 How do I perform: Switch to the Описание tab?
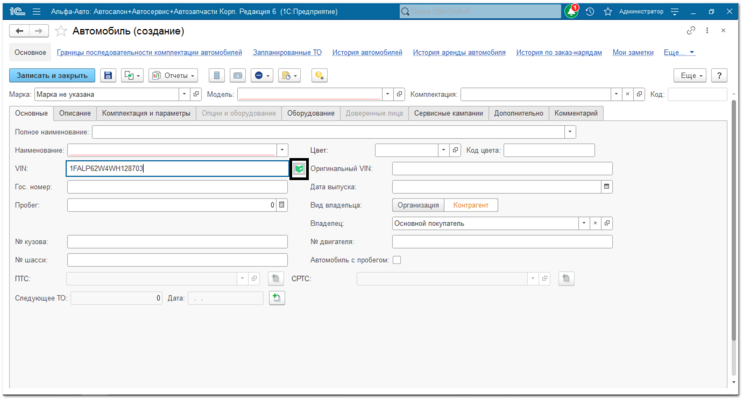click(x=75, y=113)
